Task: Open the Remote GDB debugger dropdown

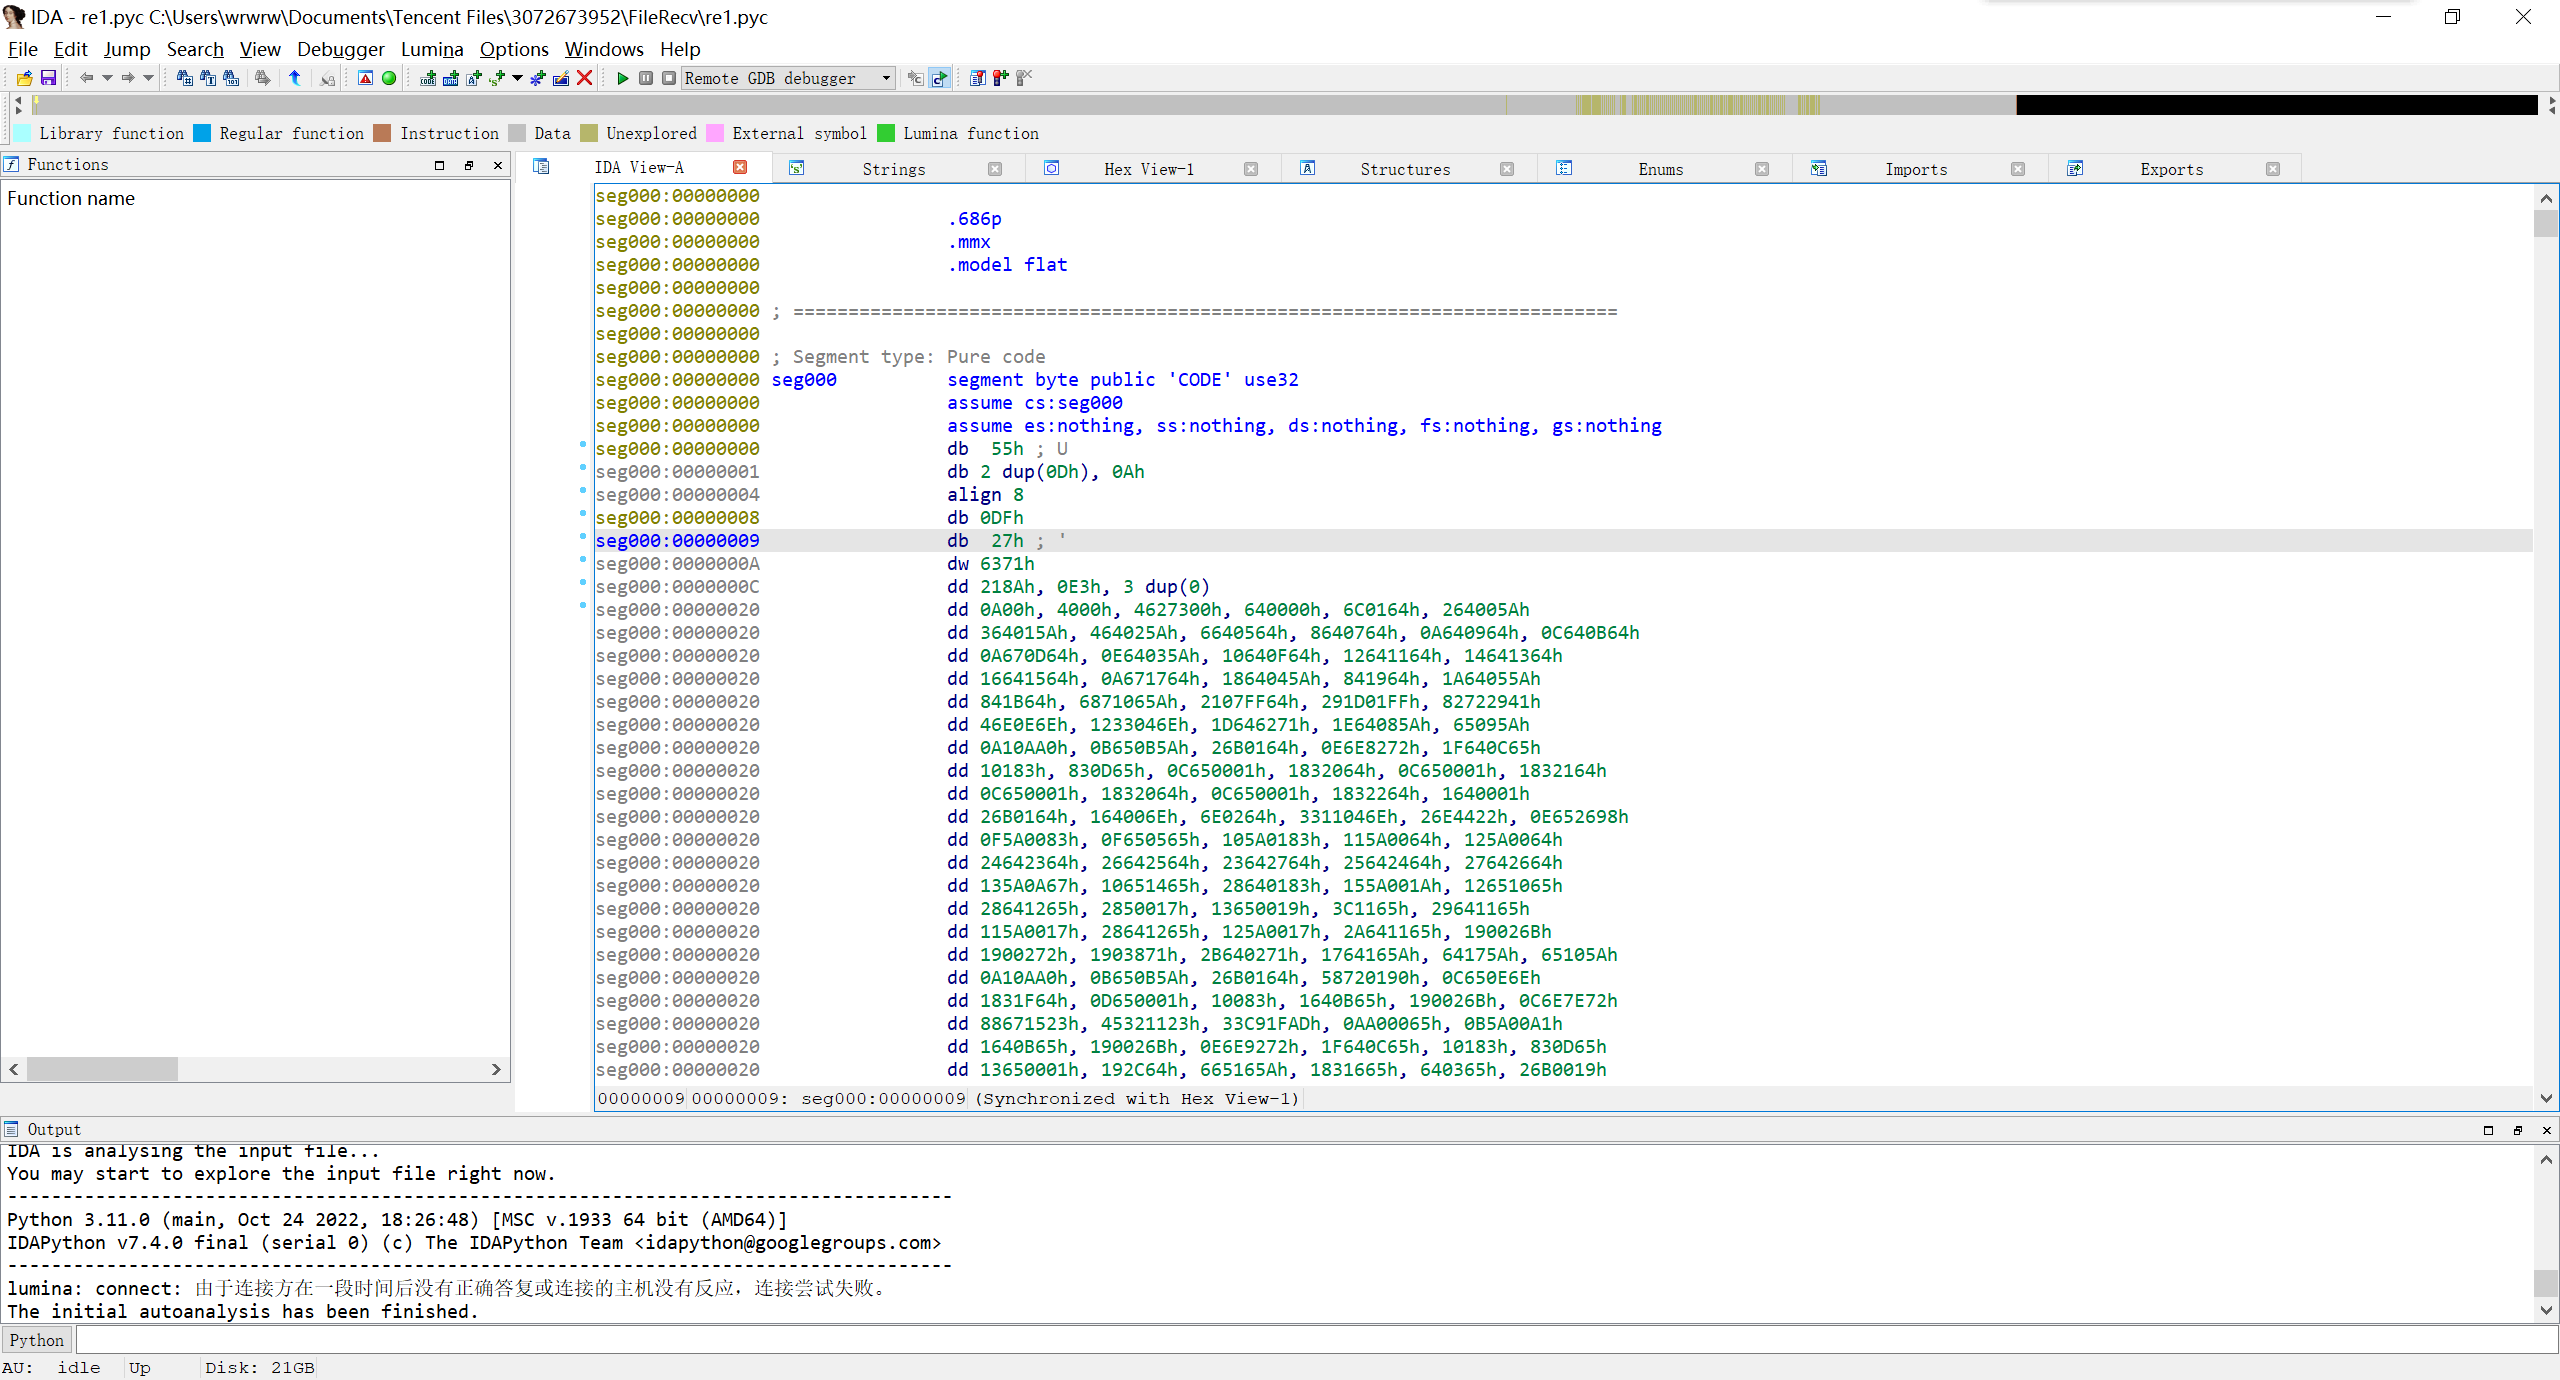Action: (886, 78)
